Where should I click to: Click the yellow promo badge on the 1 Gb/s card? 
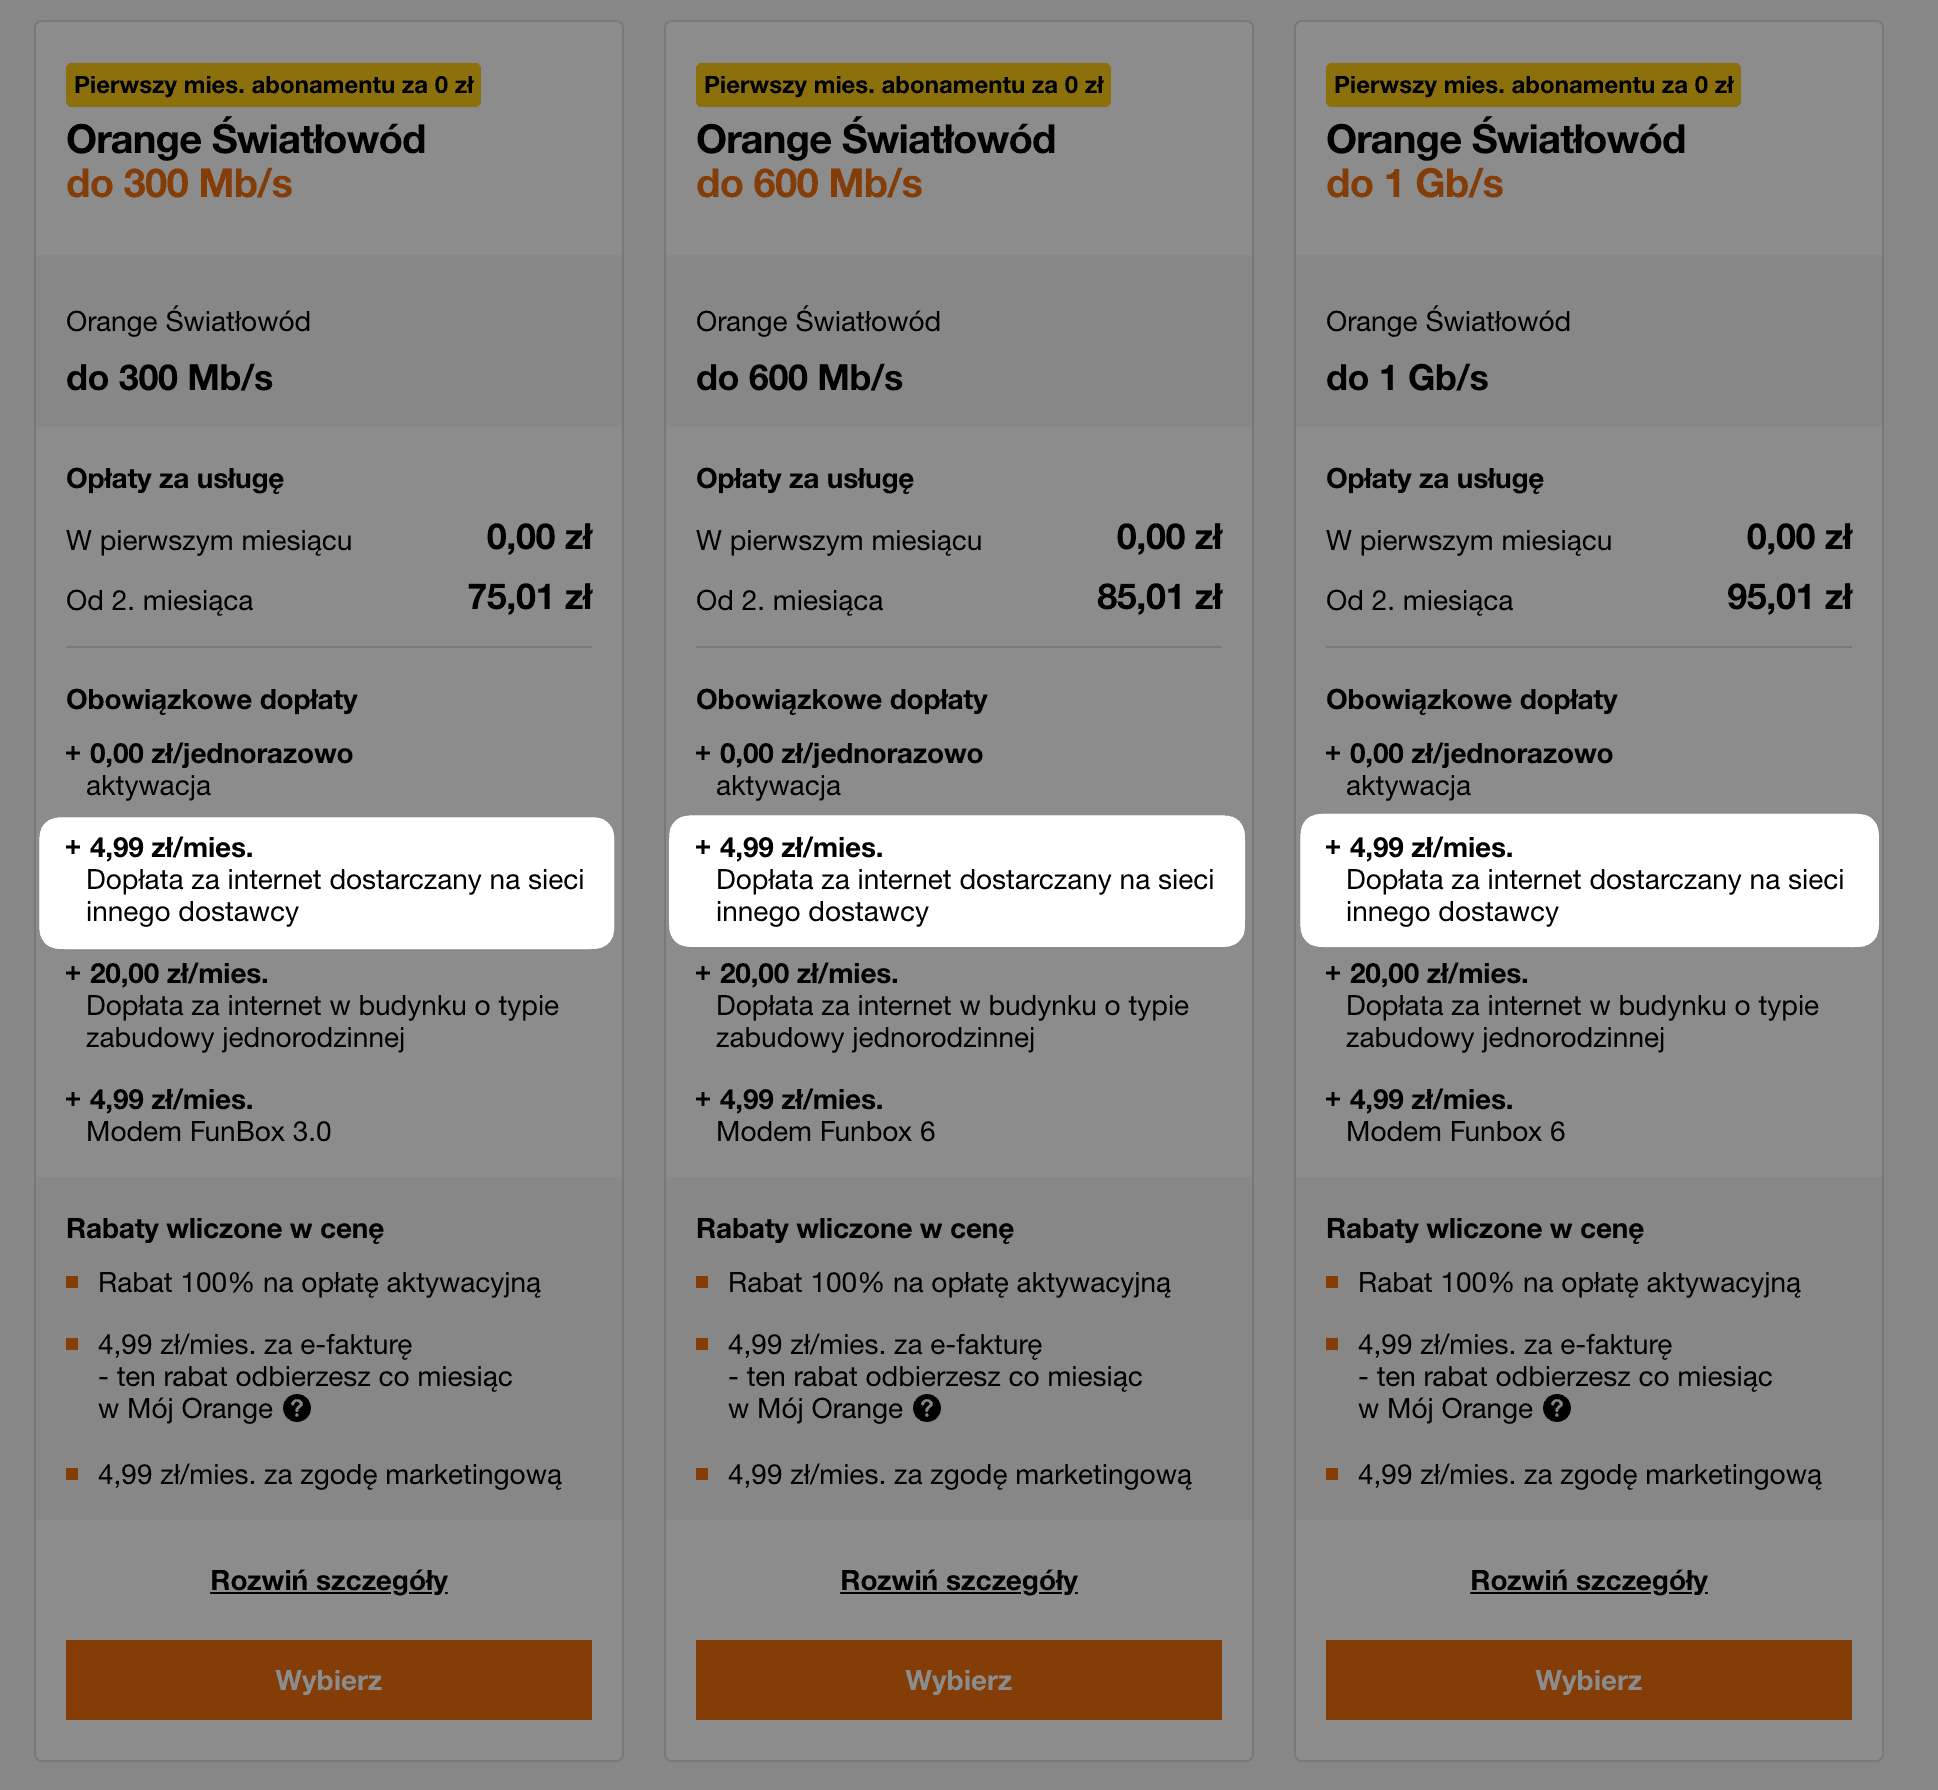1533,85
